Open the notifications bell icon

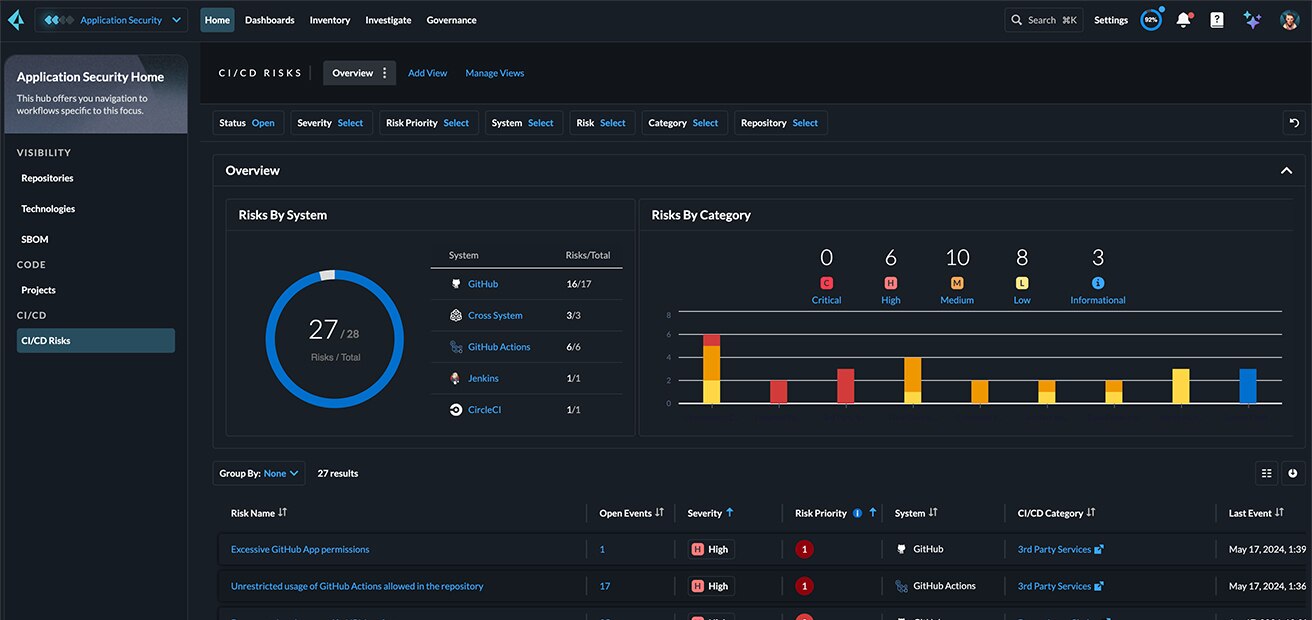(1183, 19)
